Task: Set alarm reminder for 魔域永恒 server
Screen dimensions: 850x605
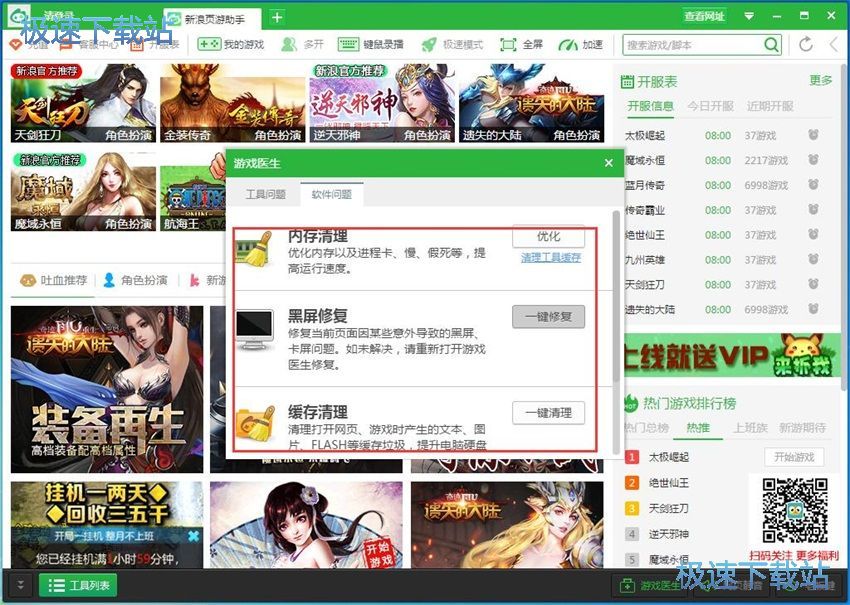Action: pyautogui.click(x=813, y=160)
